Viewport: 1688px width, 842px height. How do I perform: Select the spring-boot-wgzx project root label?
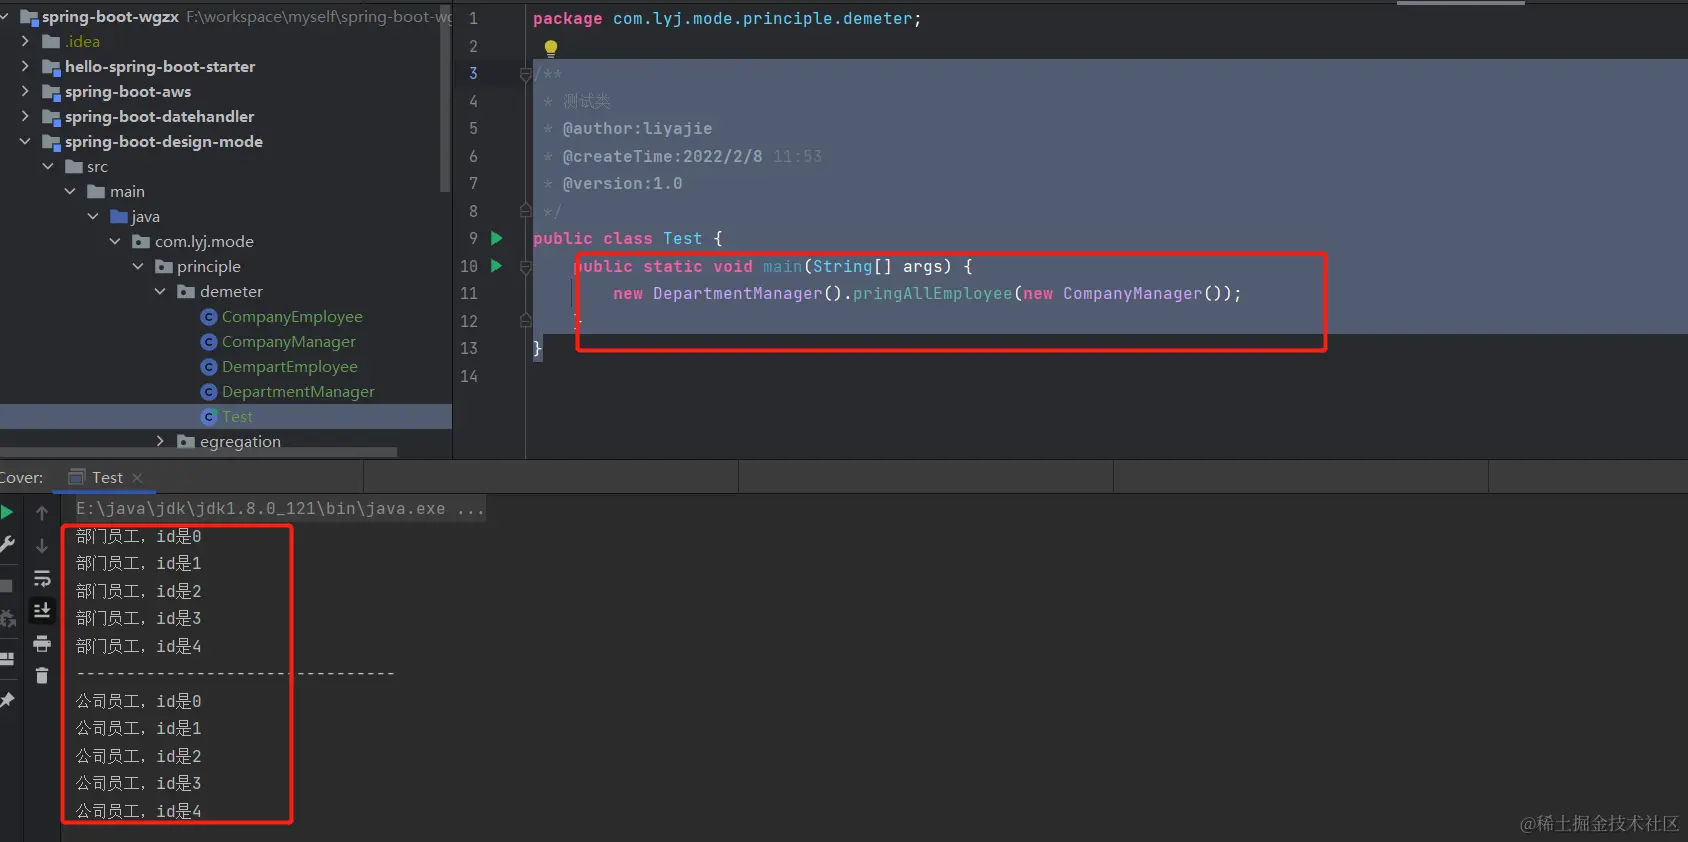[x=110, y=17]
